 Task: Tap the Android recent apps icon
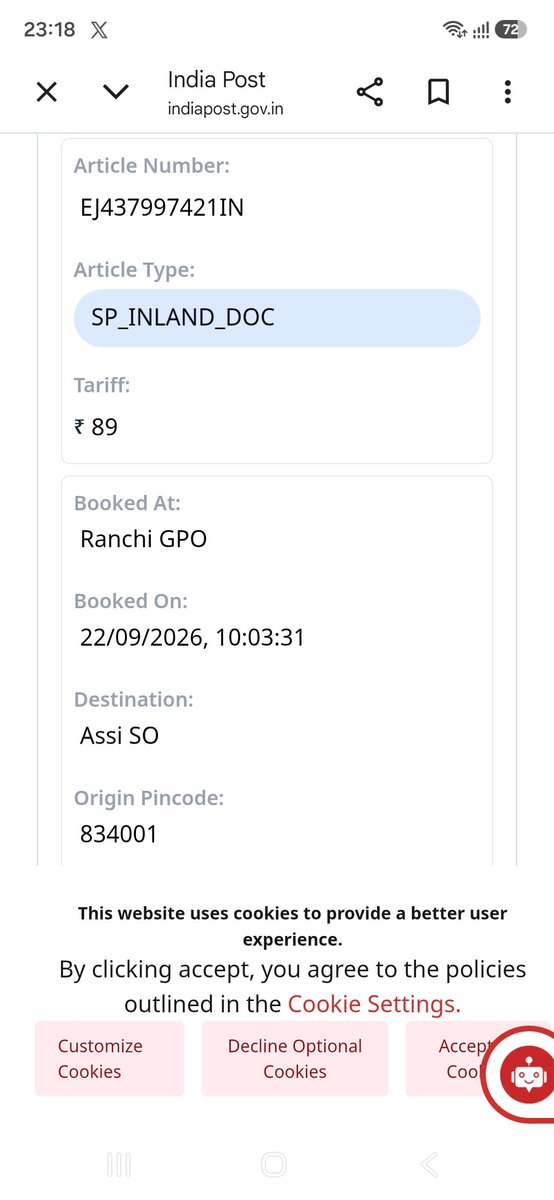coord(119,1164)
